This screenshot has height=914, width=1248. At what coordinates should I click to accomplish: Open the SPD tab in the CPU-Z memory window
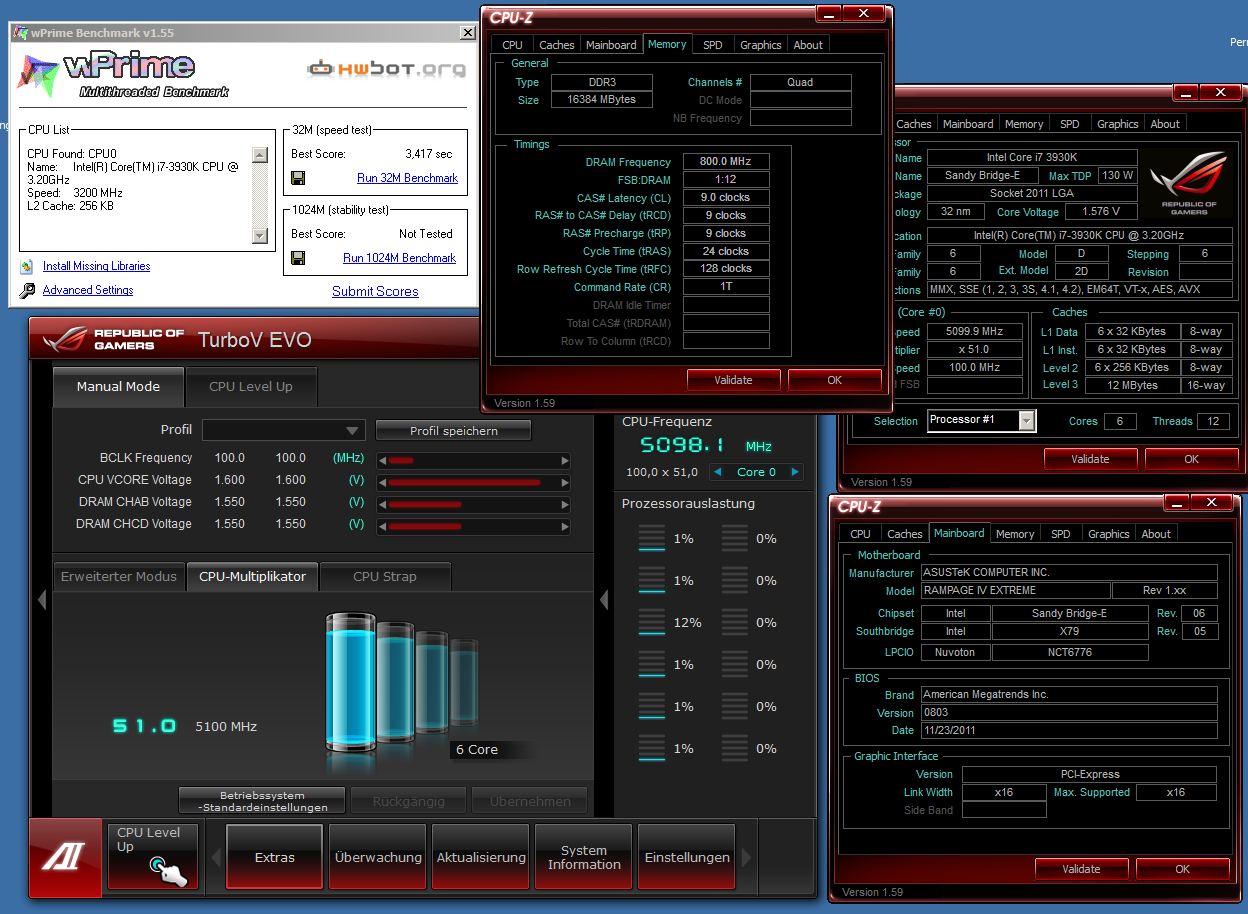click(x=713, y=45)
